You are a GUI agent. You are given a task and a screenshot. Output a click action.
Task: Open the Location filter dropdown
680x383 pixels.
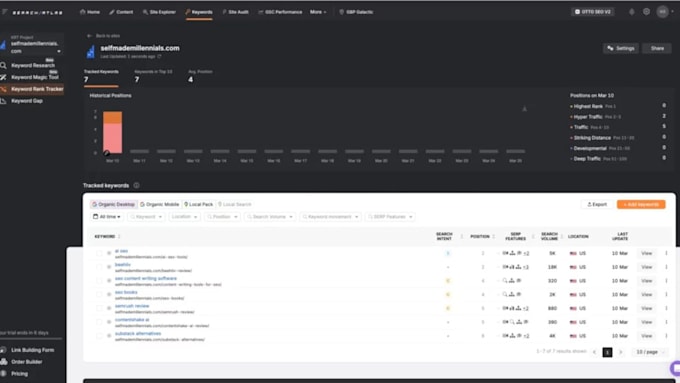pos(184,216)
